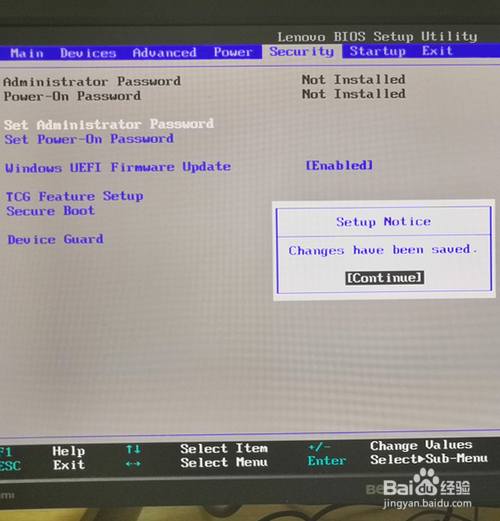Viewport: 500px width, 521px height.
Task: Click the F1 Help key hint
Action: pos(42,451)
